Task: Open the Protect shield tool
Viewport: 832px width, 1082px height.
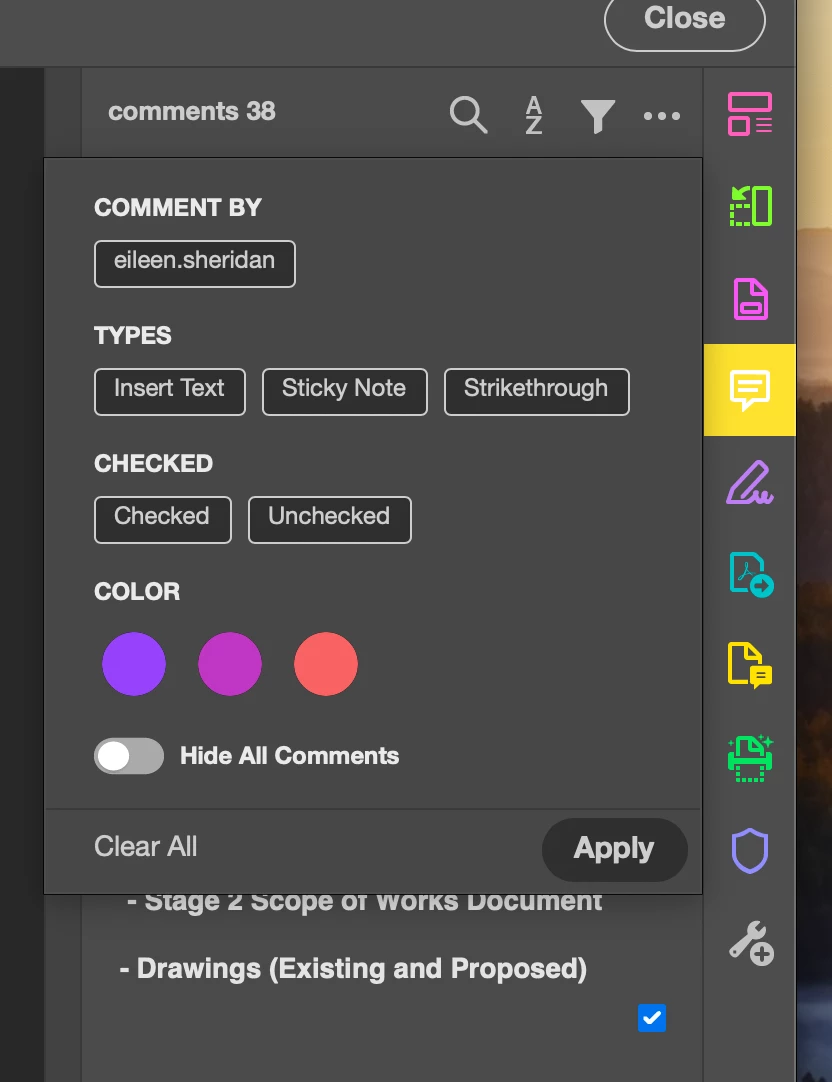Action: [749, 852]
